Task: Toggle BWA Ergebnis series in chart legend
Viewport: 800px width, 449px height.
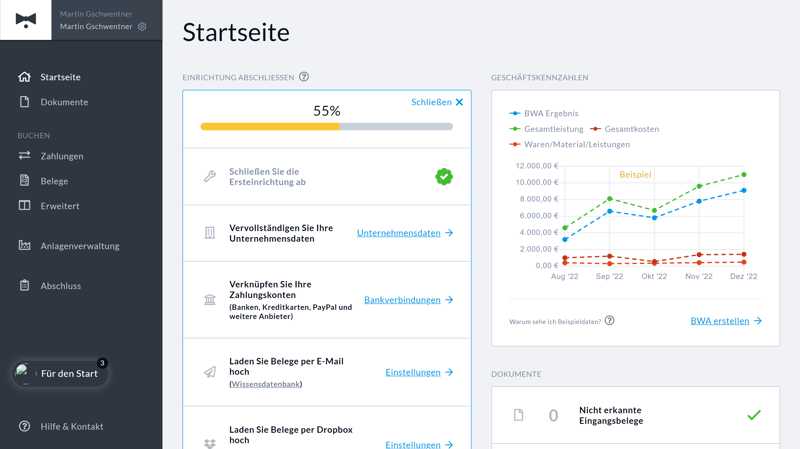Action: pos(544,113)
